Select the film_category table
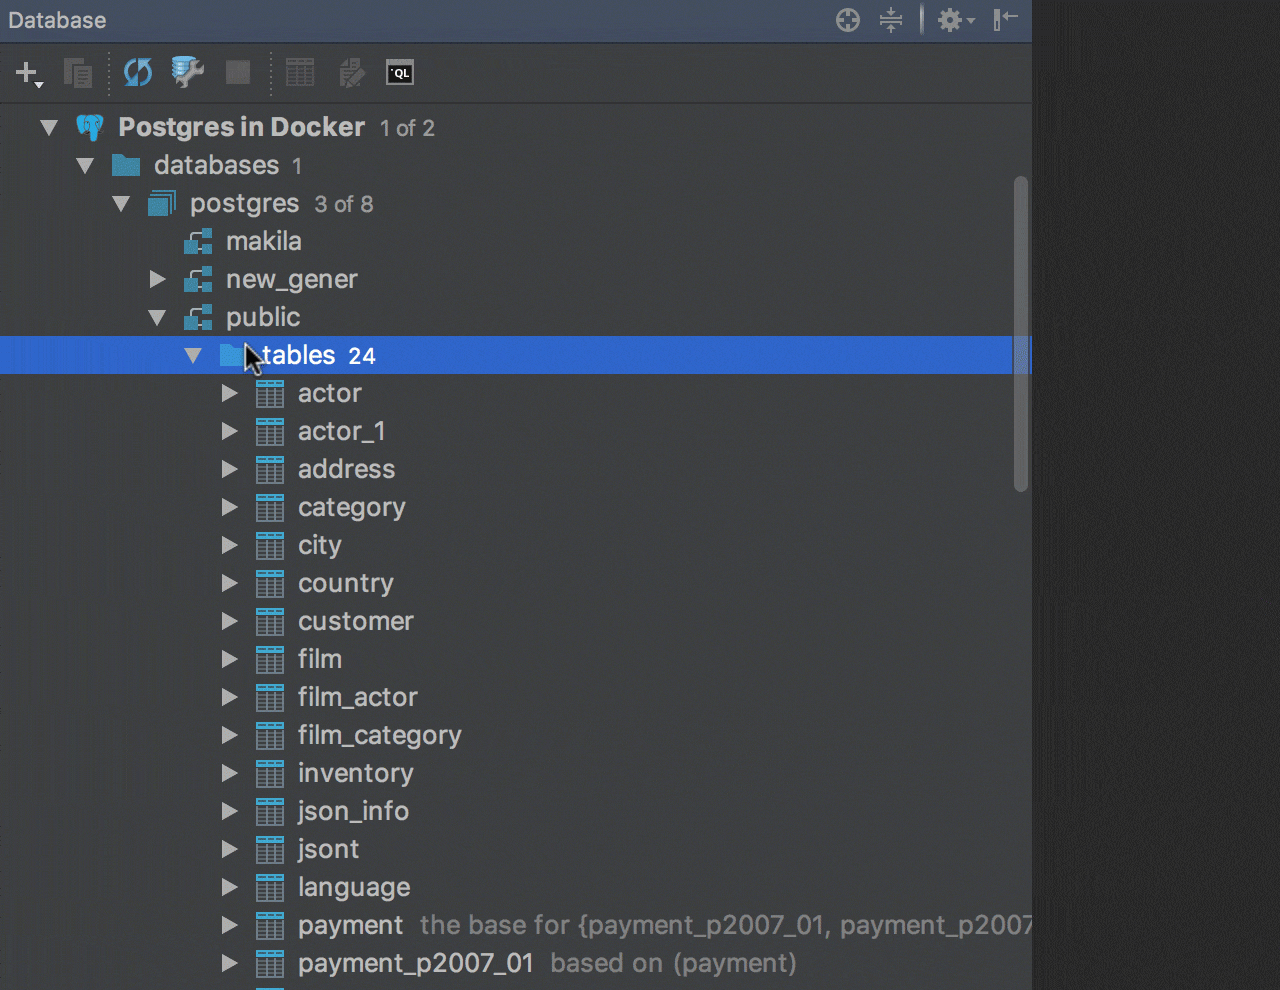The width and height of the screenshot is (1280, 990). [379, 736]
